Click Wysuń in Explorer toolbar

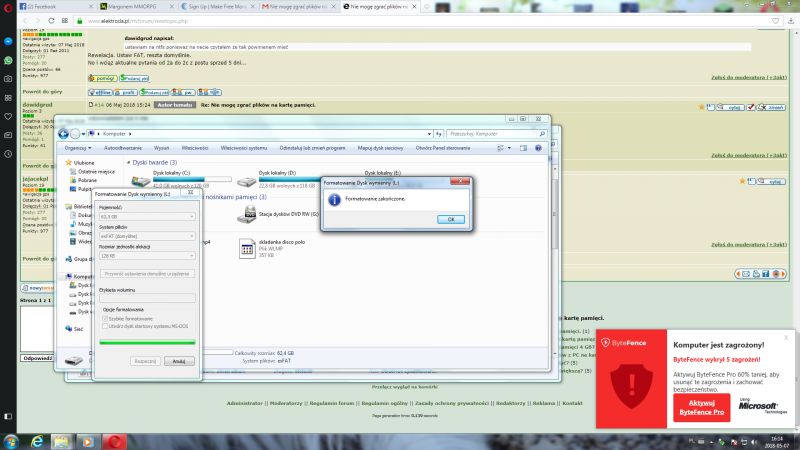tap(161, 148)
